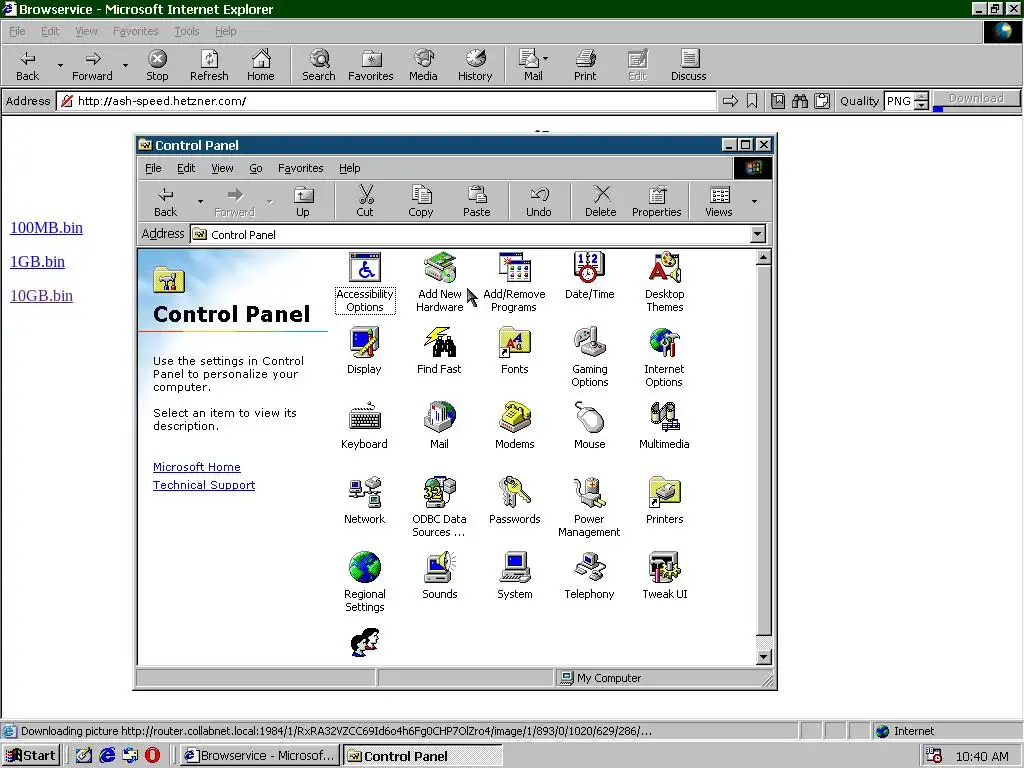1024x768 pixels.
Task: Open the Modems applet
Action: (x=514, y=426)
